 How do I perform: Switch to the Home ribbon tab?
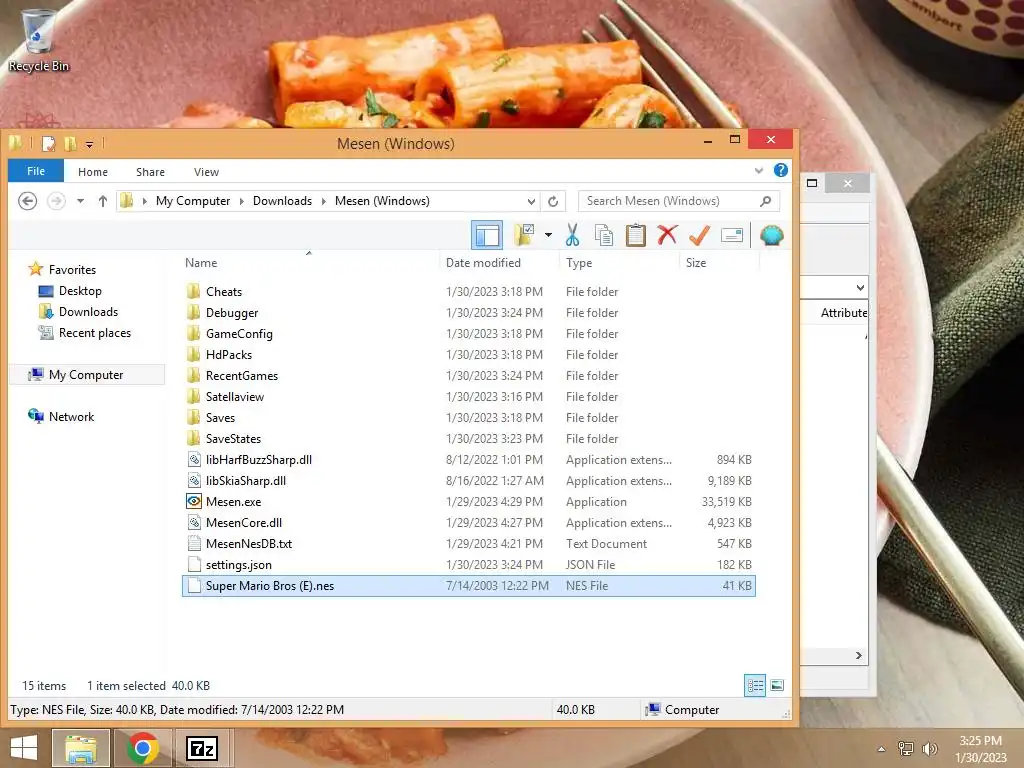tap(93, 172)
